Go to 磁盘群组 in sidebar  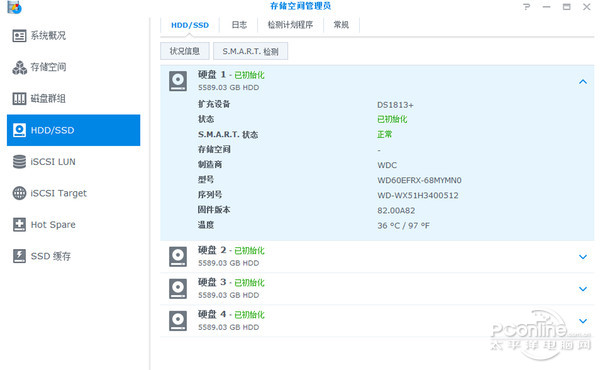[x=48, y=99]
